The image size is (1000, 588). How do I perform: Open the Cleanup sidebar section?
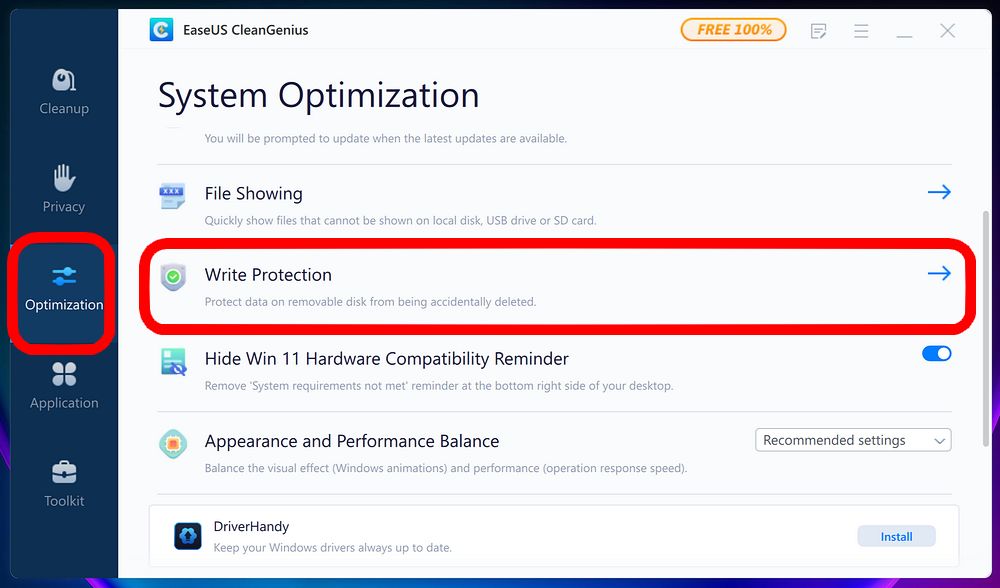tap(64, 92)
